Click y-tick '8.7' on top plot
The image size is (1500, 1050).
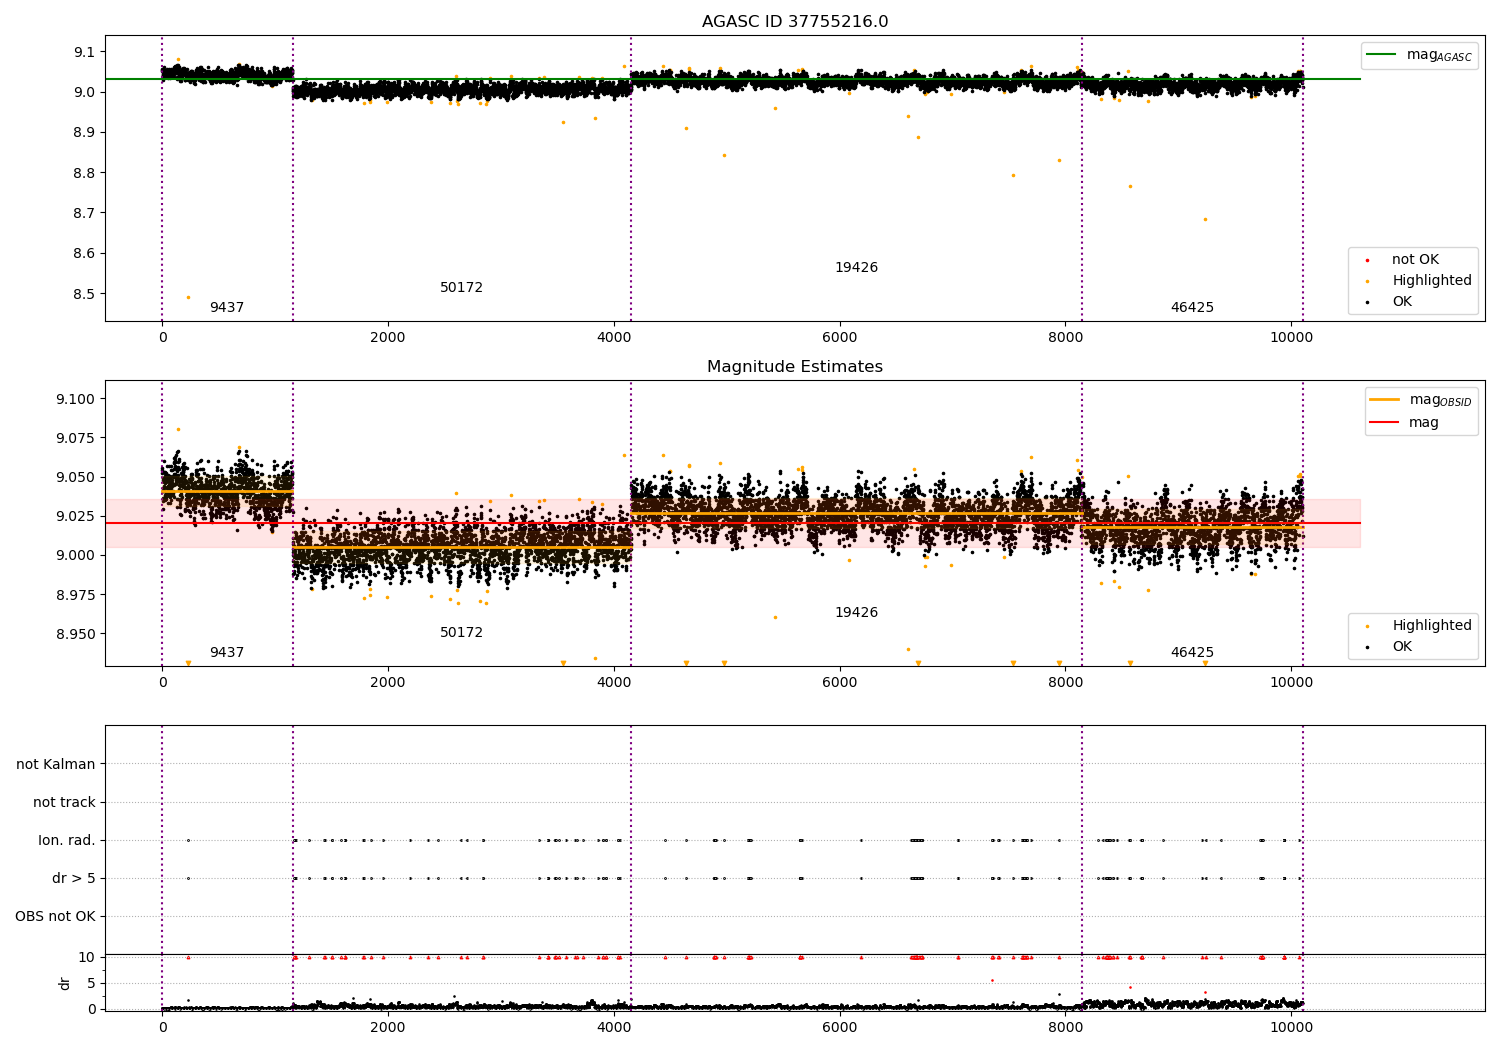84,214
